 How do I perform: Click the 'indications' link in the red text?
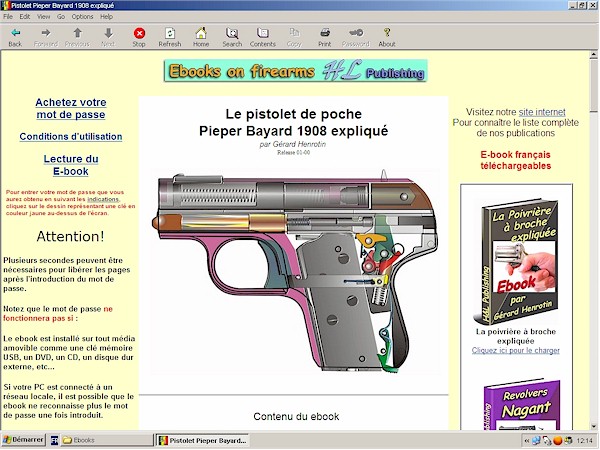click(x=103, y=199)
